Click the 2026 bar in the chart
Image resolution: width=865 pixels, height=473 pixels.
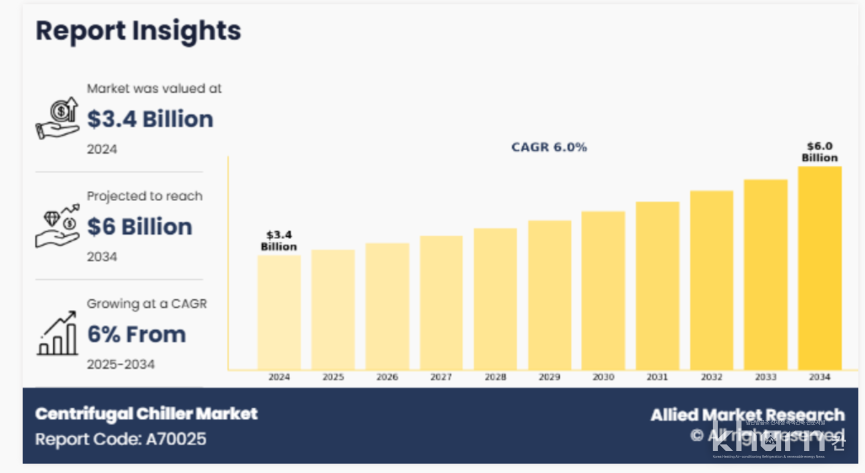click(x=387, y=306)
